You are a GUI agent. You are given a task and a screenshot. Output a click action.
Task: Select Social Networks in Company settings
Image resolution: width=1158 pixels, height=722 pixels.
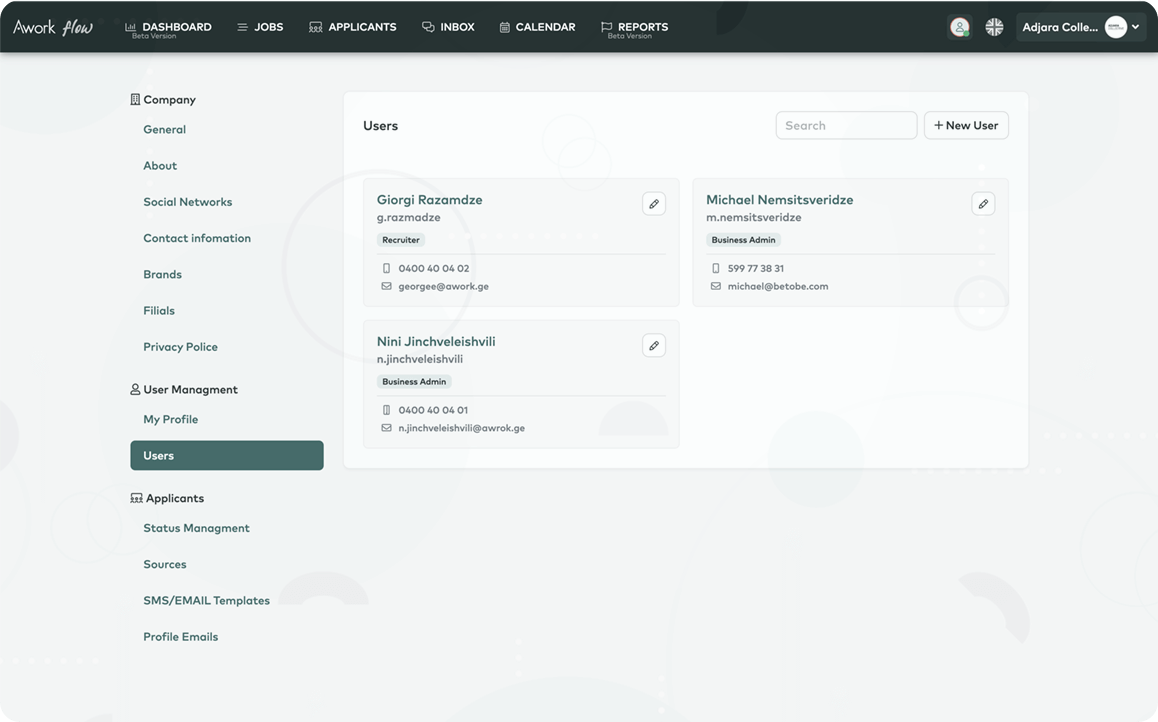click(x=187, y=202)
